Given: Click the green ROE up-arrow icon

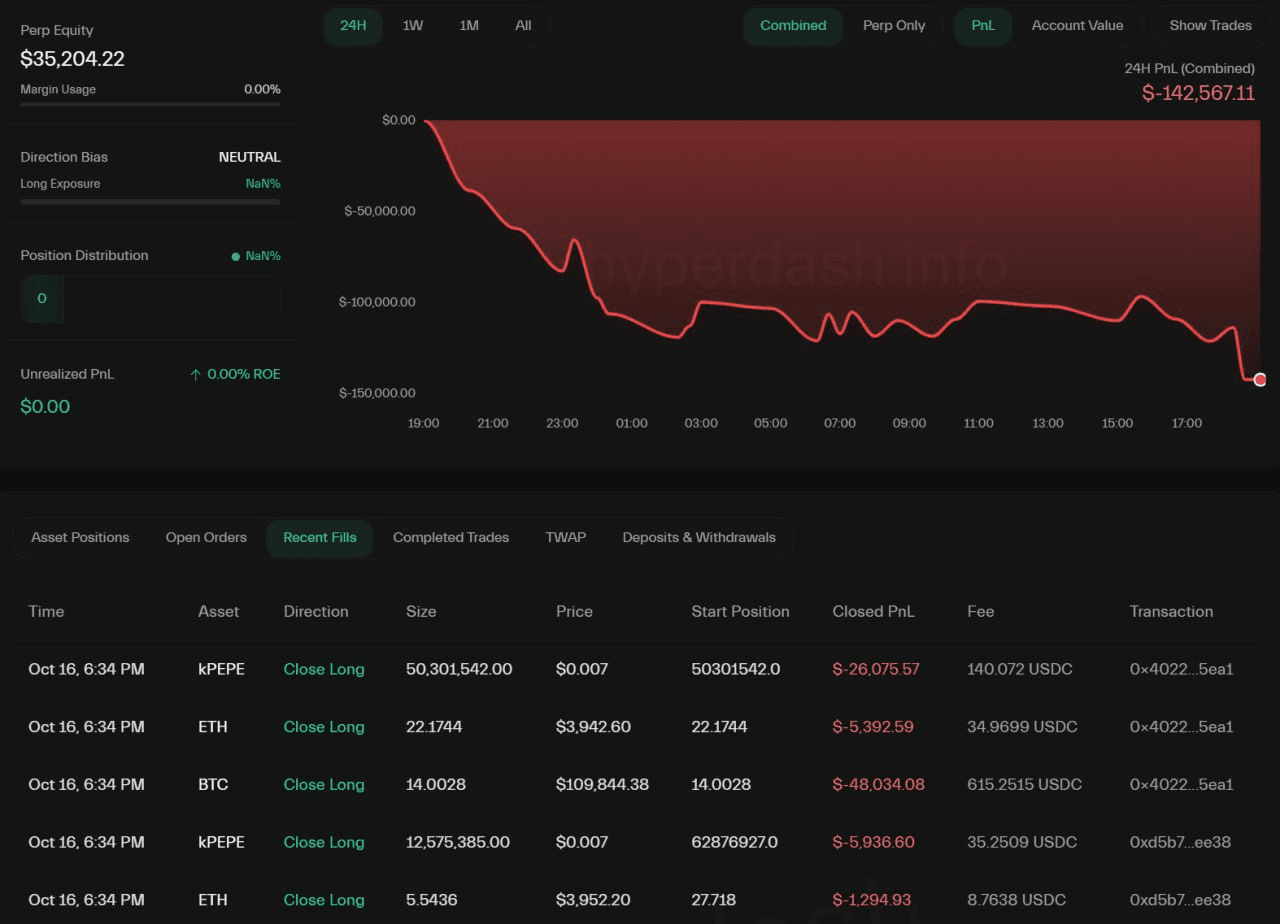Looking at the screenshot, I should point(196,374).
